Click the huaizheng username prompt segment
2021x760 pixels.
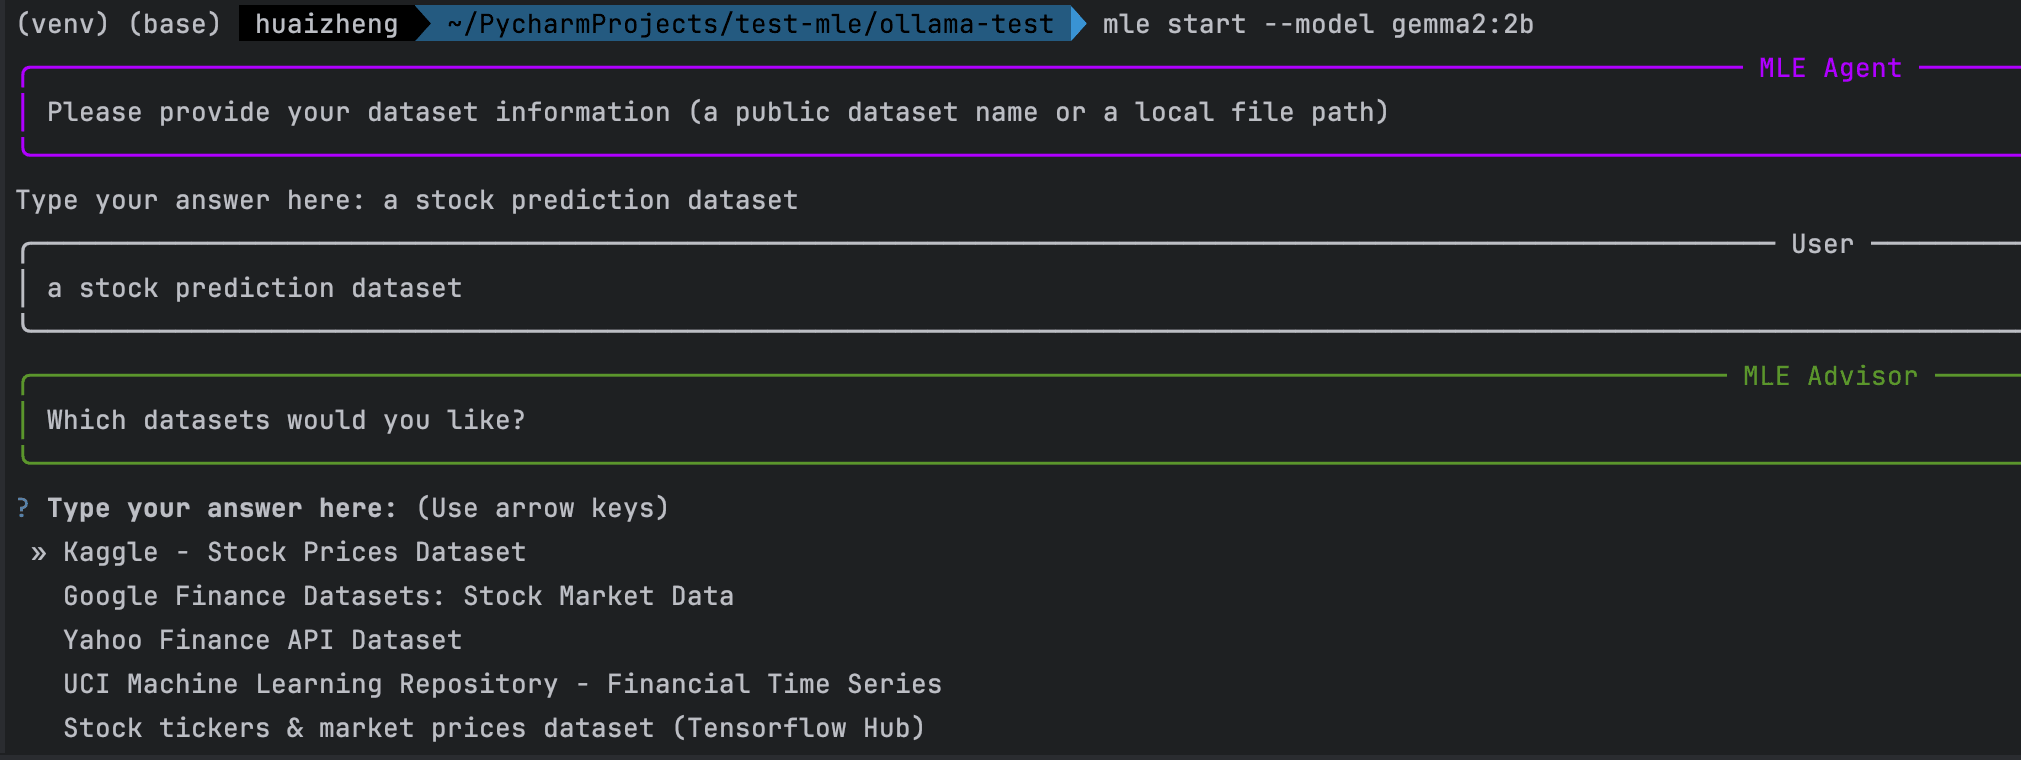[x=326, y=24]
